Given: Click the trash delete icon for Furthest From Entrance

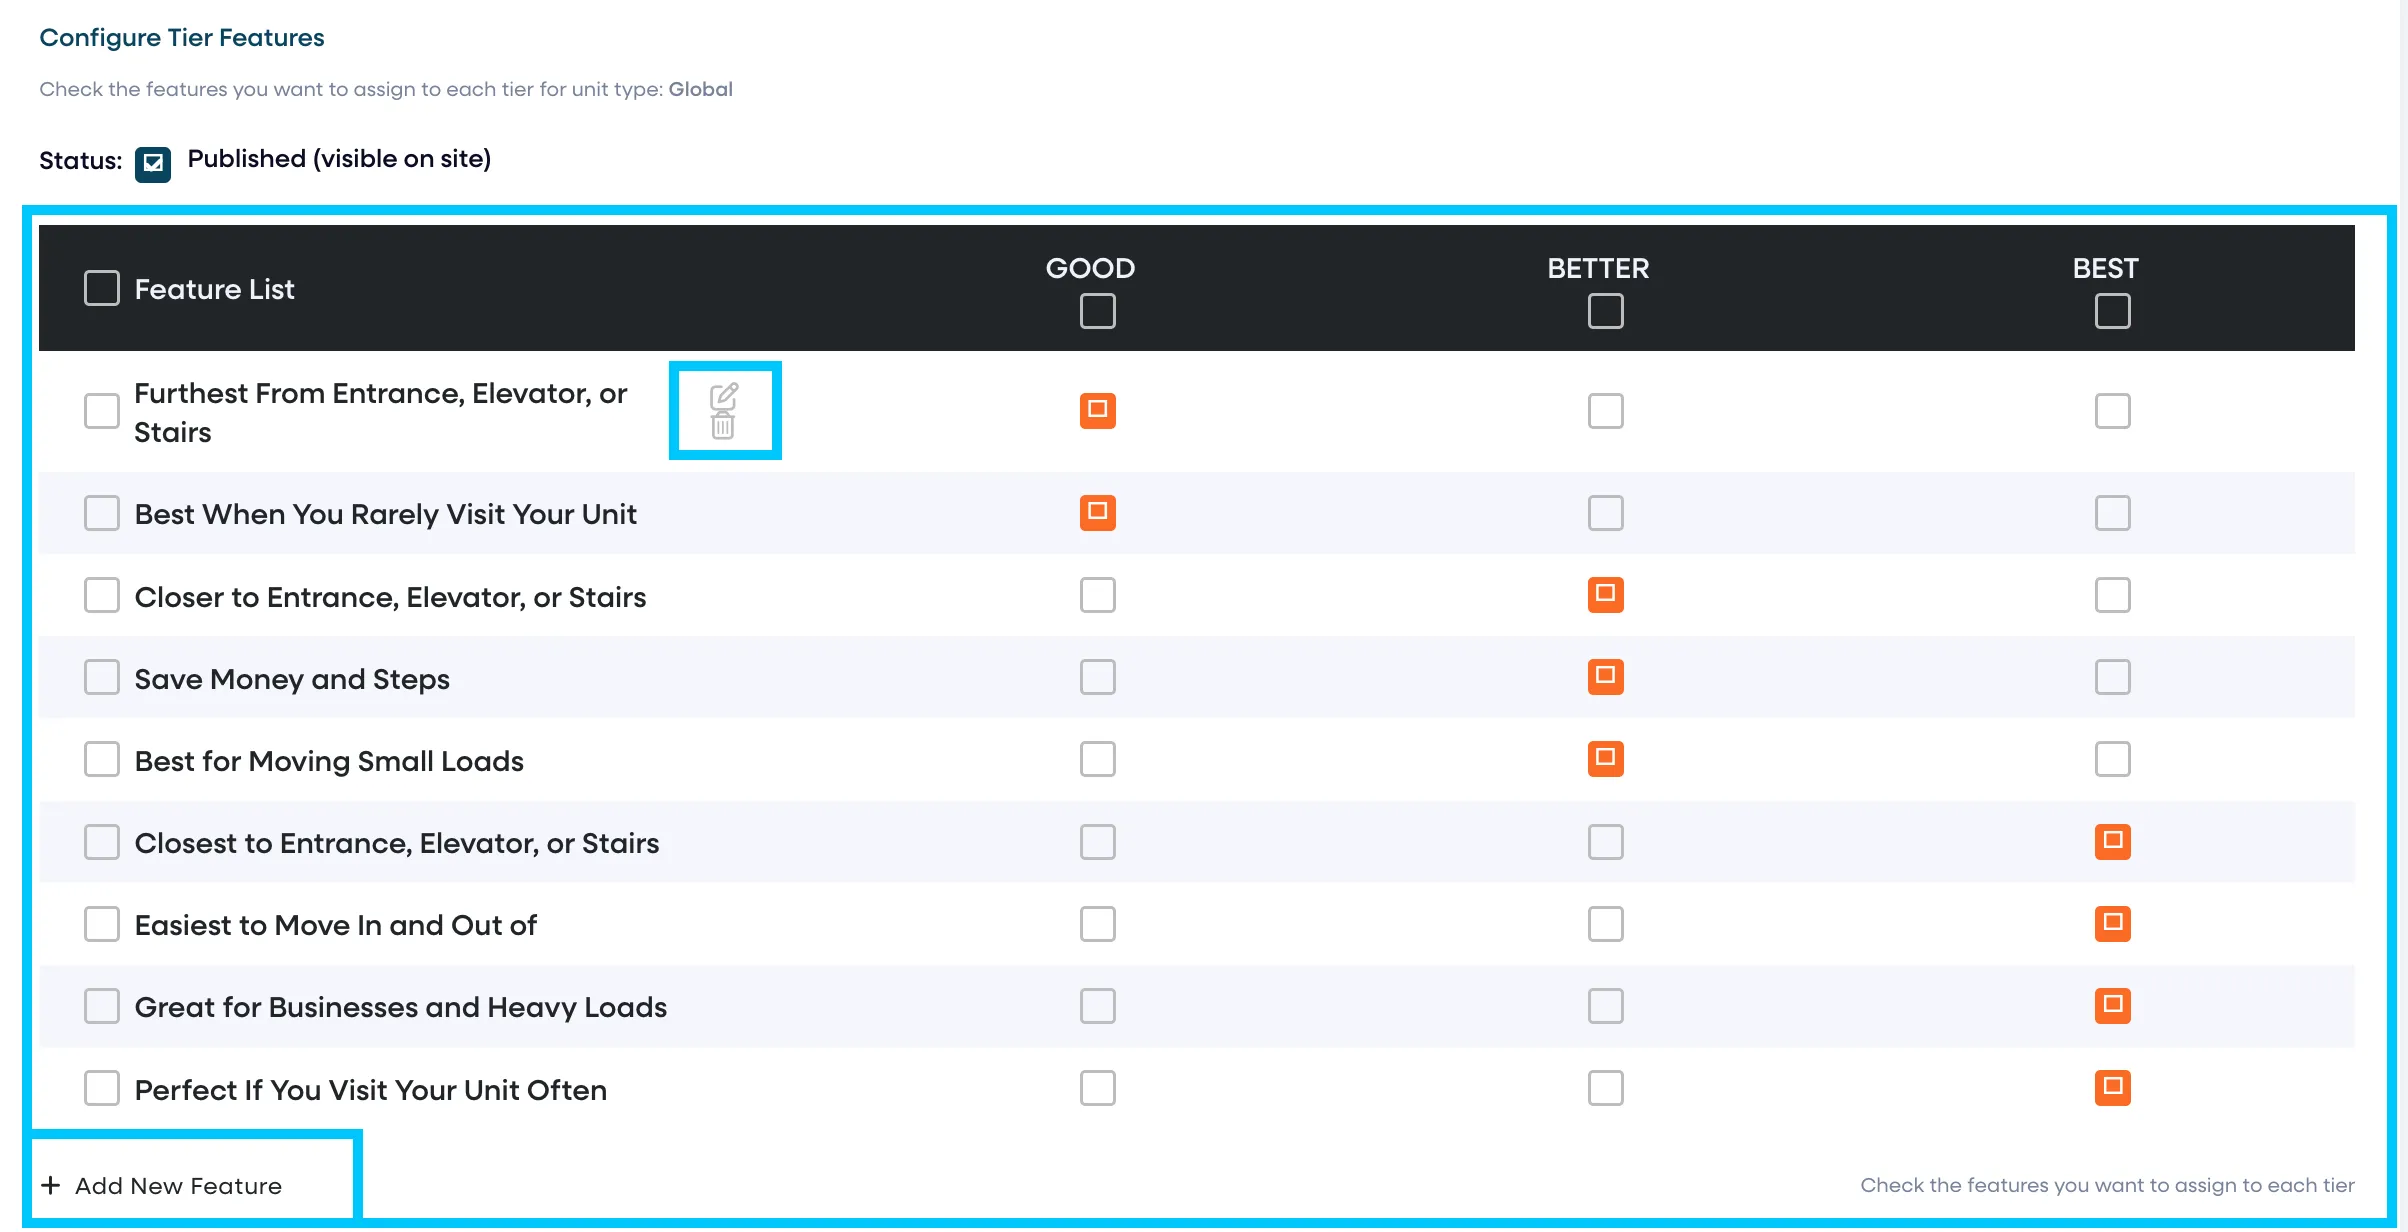Looking at the screenshot, I should click(x=723, y=426).
